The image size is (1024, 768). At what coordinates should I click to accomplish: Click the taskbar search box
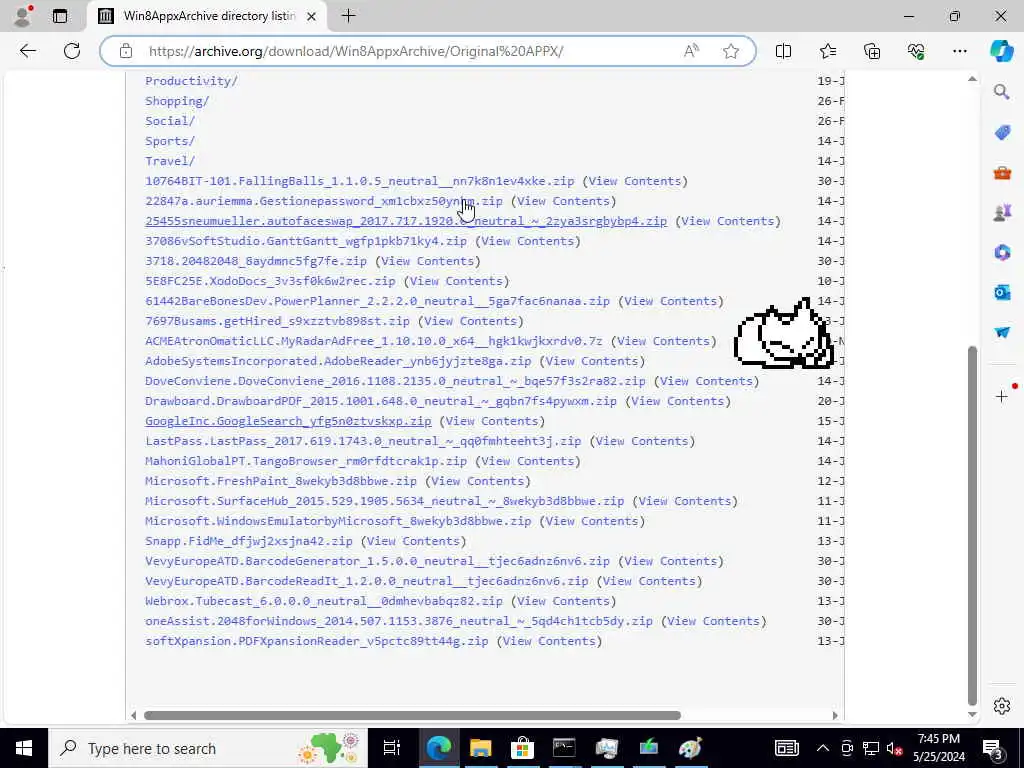pyautogui.click(x=208, y=748)
